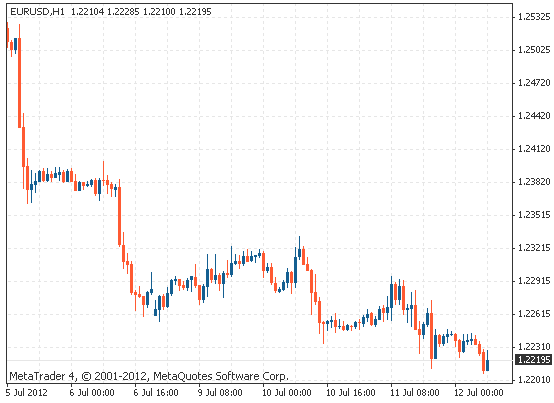
Task: Click the 1.24720 price scale value
Action: click(534, 83)
